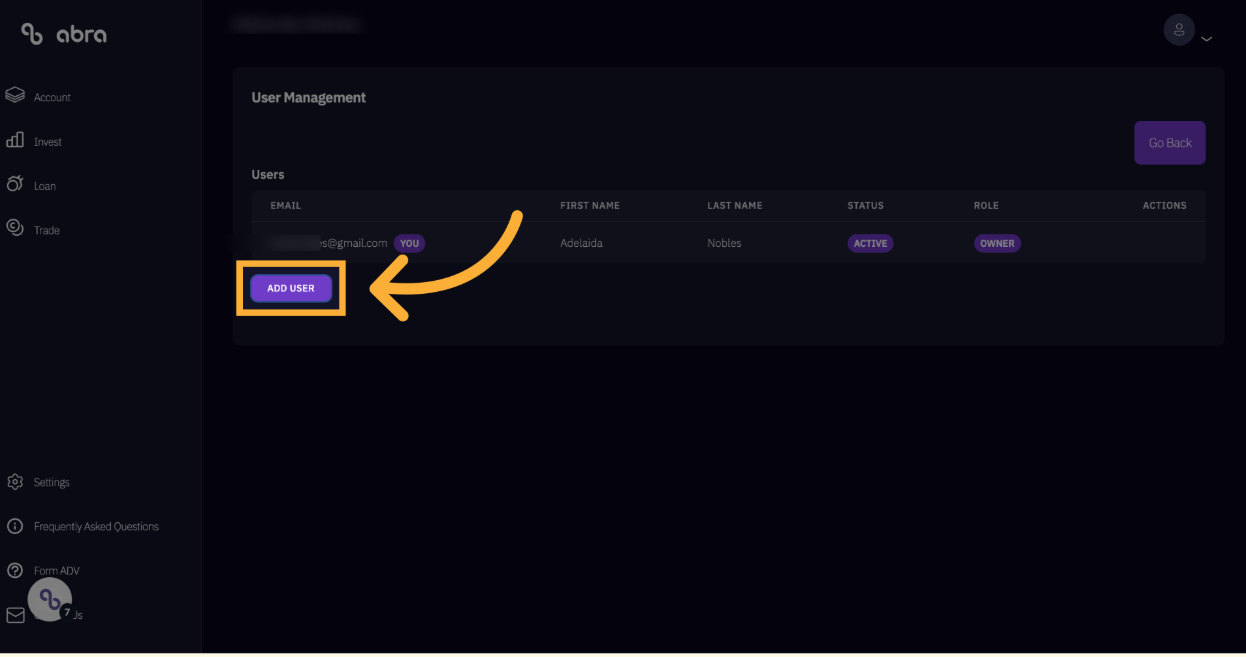This screenshot has height=657, width=1246.
Task: Click the EMAIL column header
Action: pos(285,205)
